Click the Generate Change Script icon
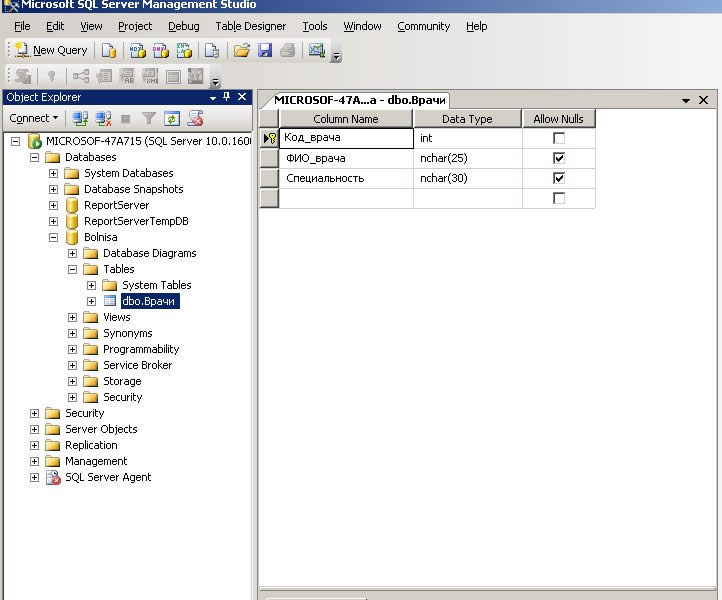Screen dimensions: 722x600 point(23,76)
